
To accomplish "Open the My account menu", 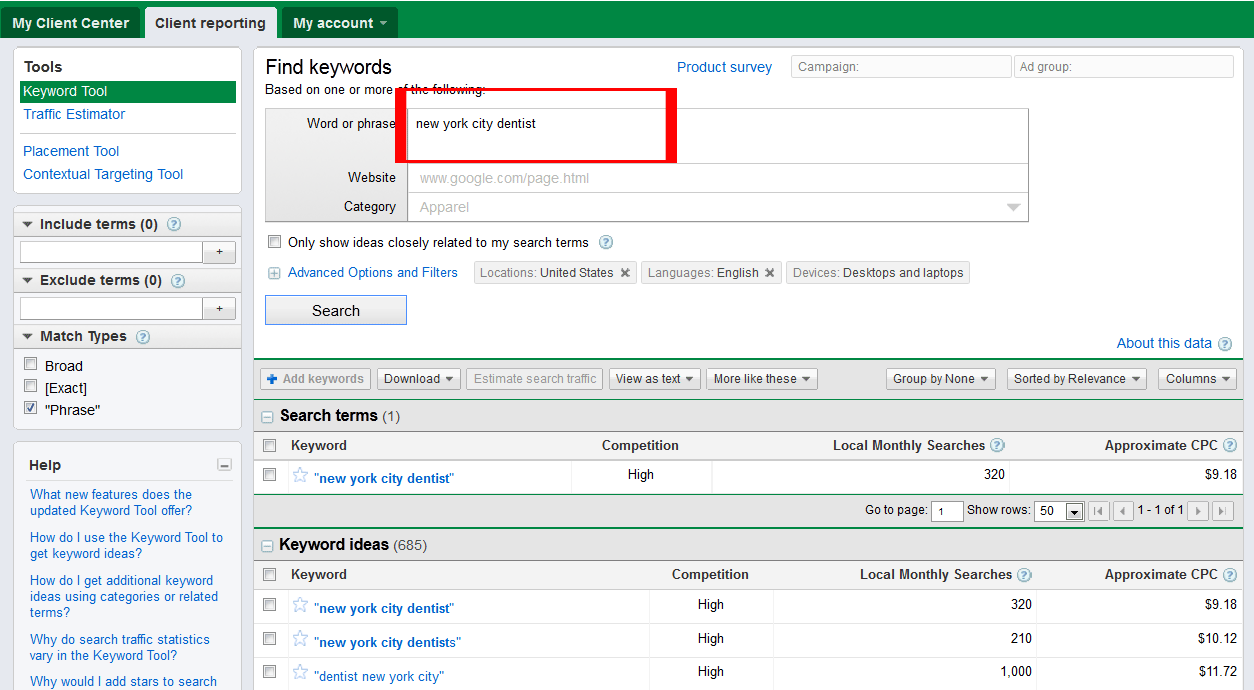I will pyautogui.click(x=339, y=23).
